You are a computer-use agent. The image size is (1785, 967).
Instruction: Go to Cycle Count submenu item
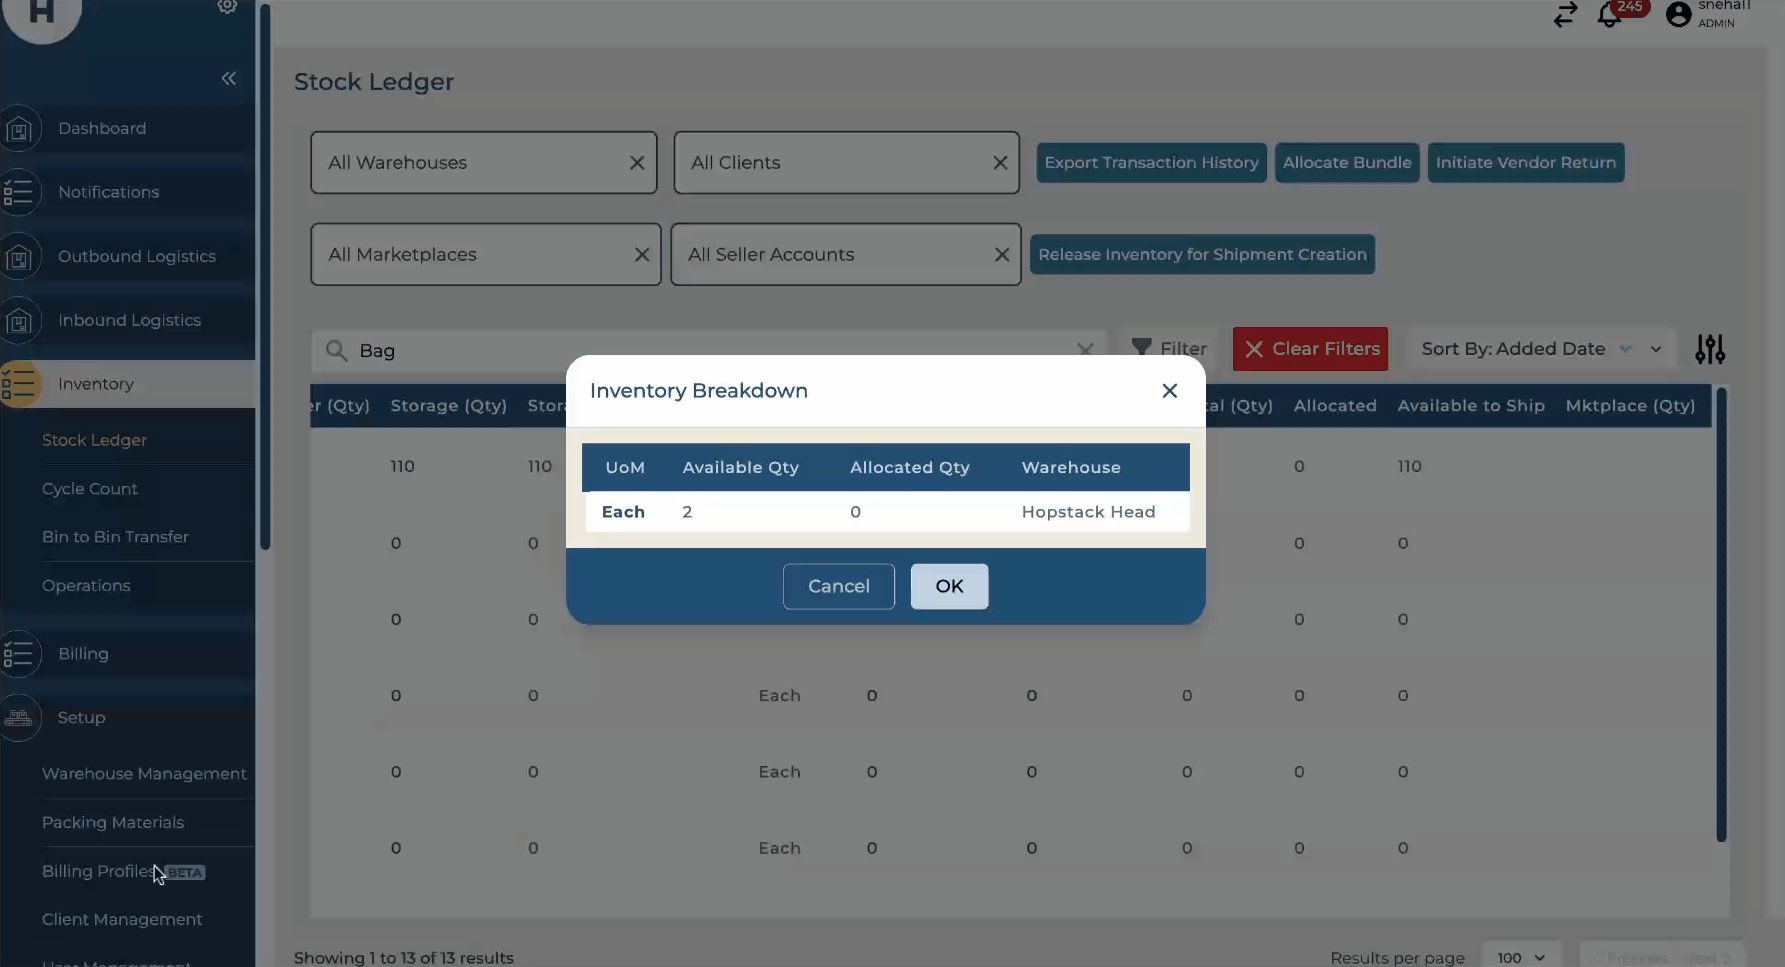click(x=90, y=489)
